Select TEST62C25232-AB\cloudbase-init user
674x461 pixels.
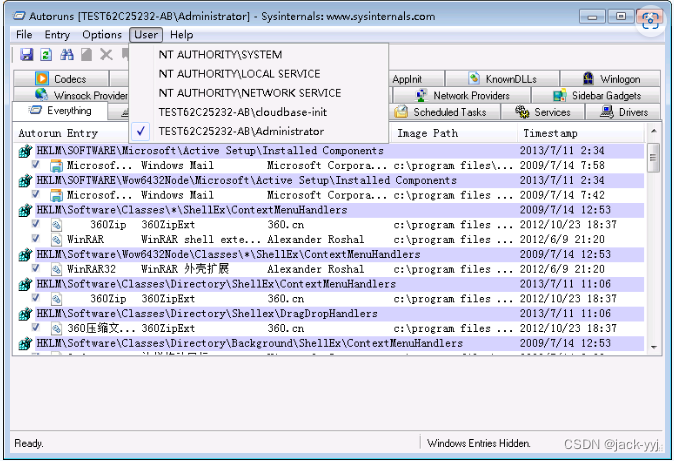(259, 112)
